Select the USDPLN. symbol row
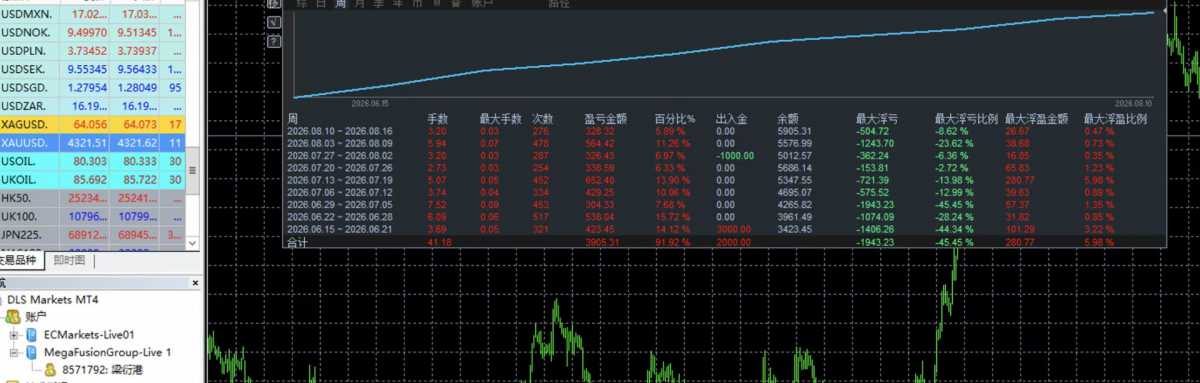The width and height of the screenshot is (1200, 383). (x=93, y=51)
